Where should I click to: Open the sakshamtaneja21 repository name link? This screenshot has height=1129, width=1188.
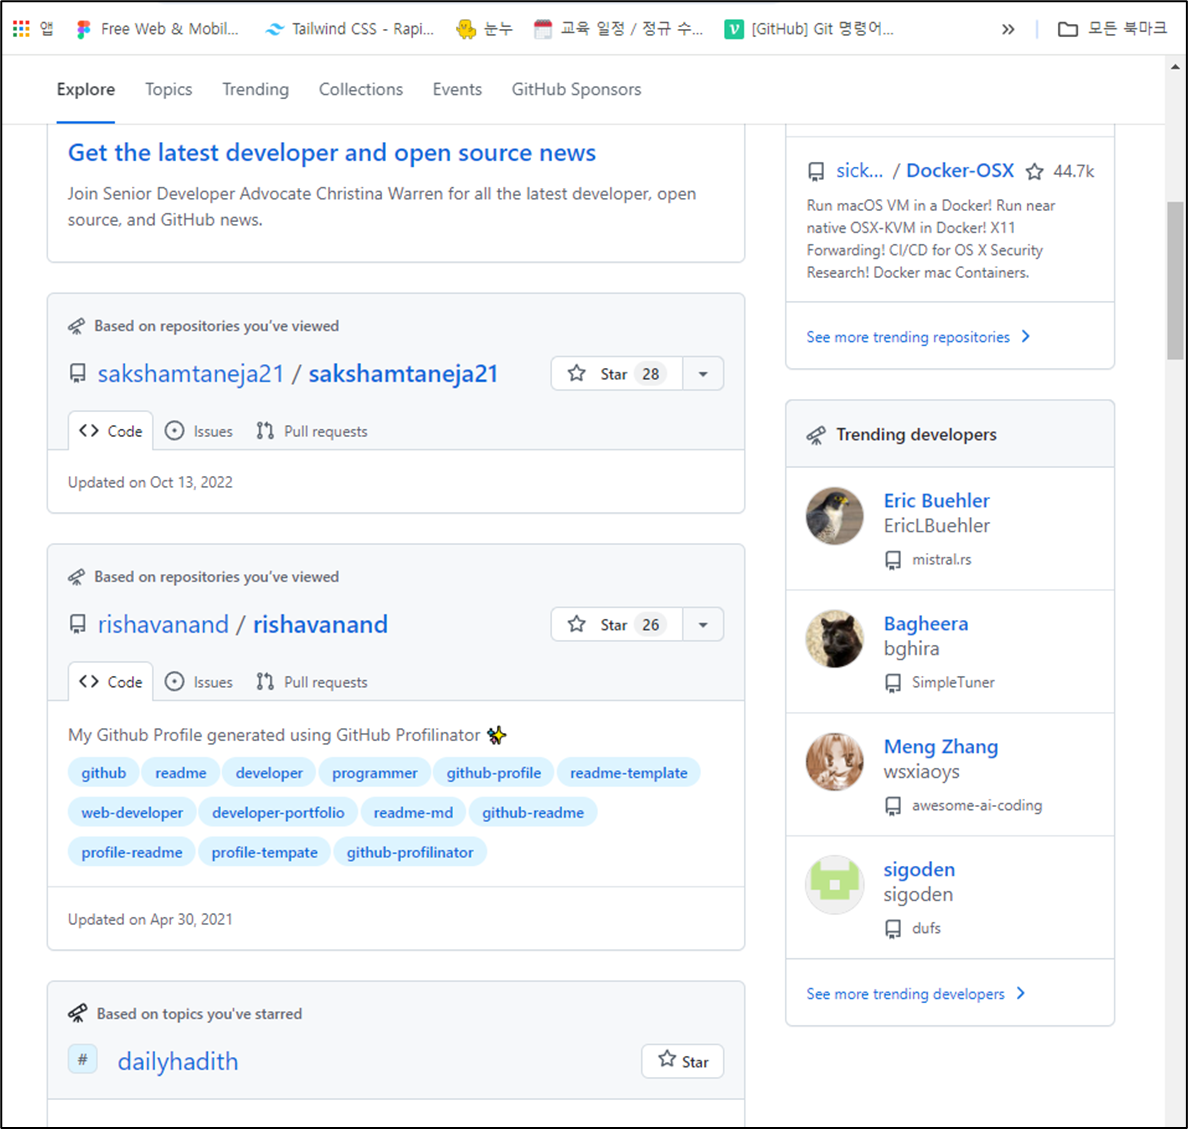pyautogui.click(x=403, y=374)
